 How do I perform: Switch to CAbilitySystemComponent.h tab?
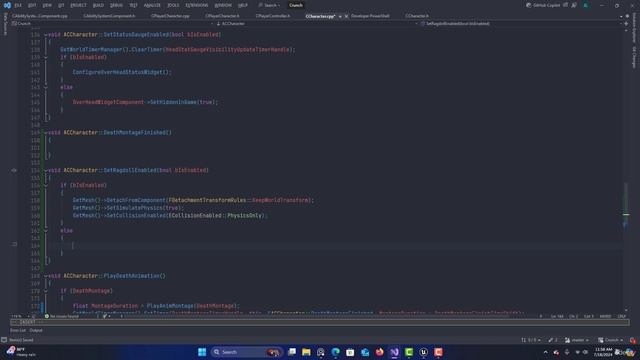[x=109, y=16]
